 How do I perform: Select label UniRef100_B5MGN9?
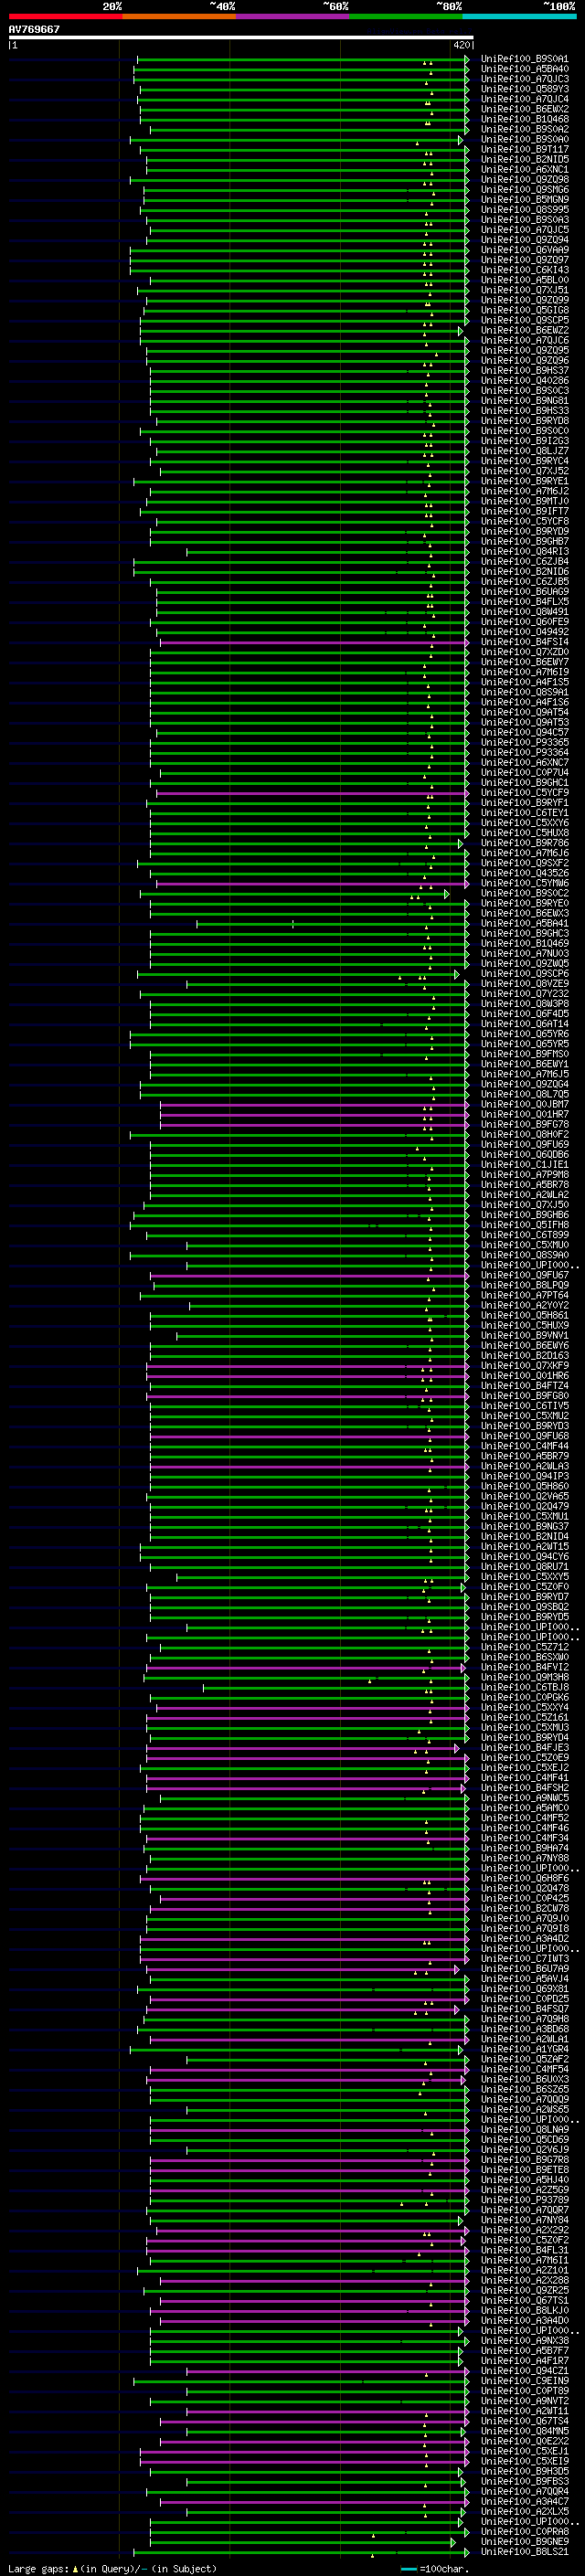[x=524, y=200]
